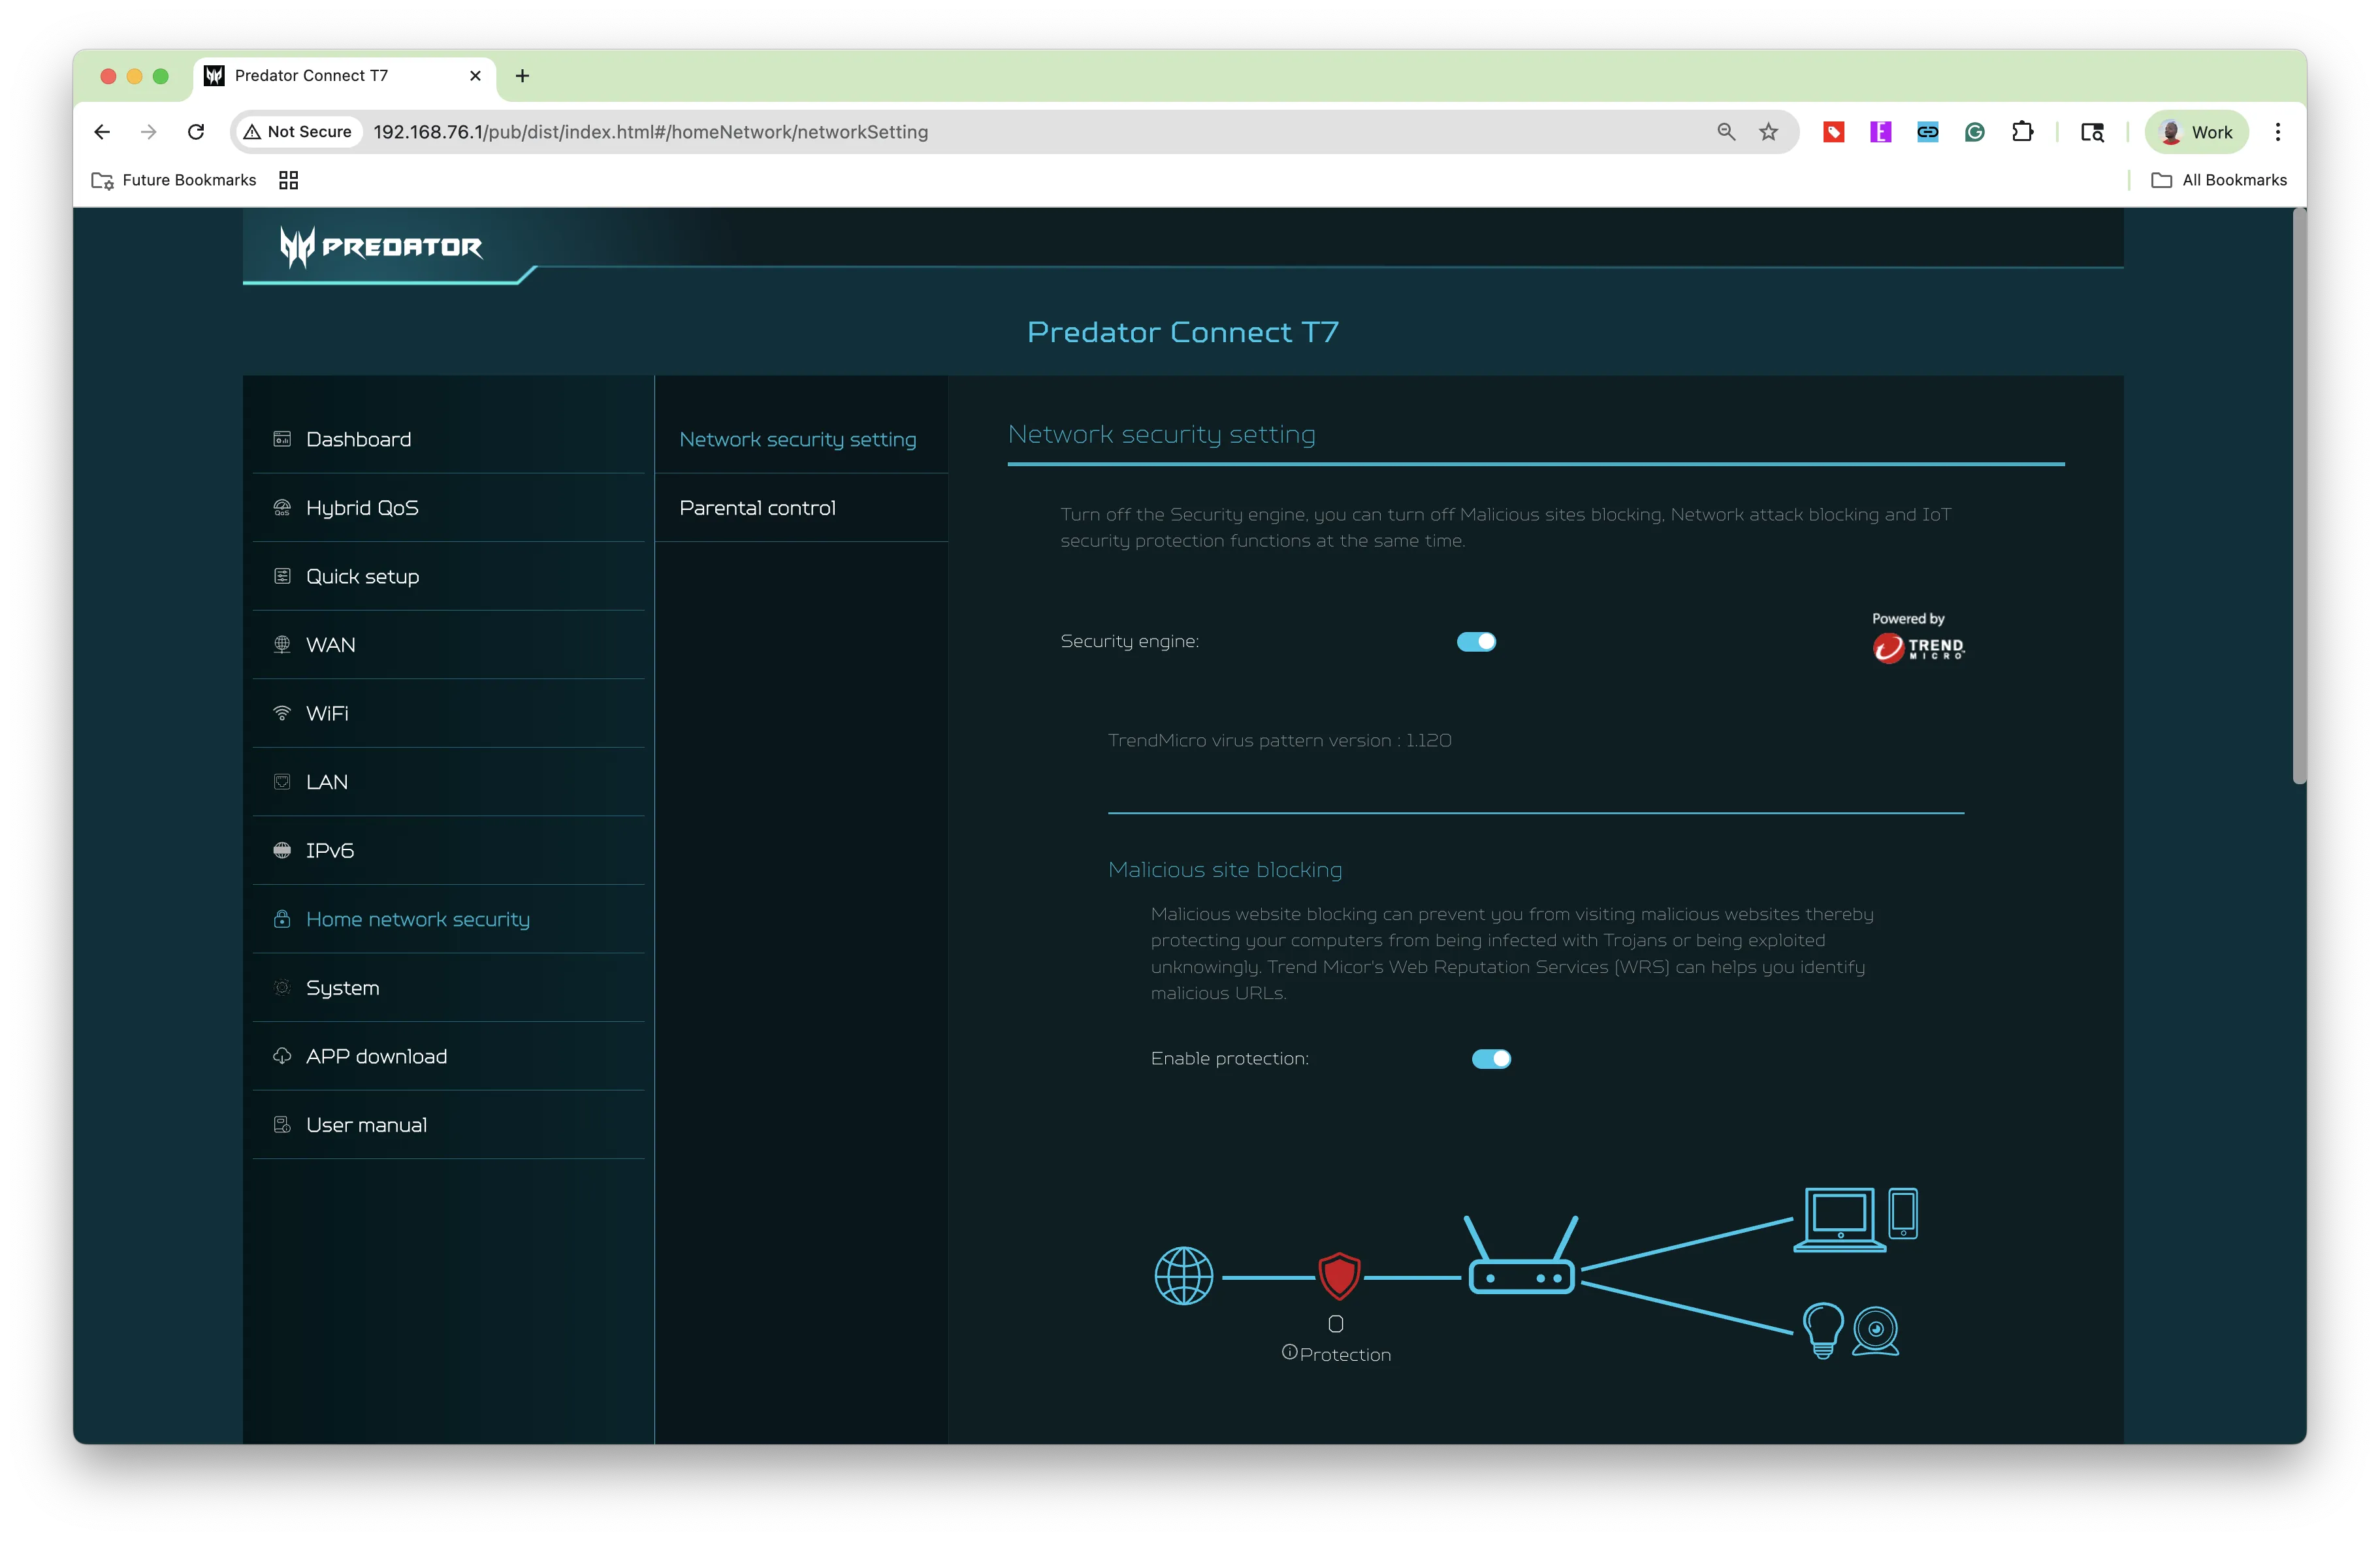Click the User manual icon
Image resolution: width=2380 pixels, height=1541 pixels.
(282, 1125)
